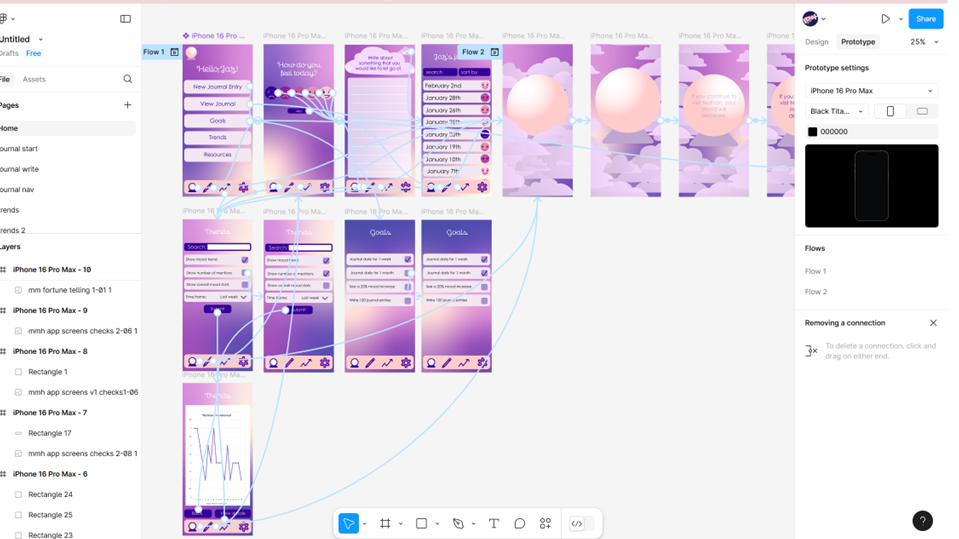Switch to the File tab
The height and width of the screenshot is (539, 959).
tap(5, 80)
